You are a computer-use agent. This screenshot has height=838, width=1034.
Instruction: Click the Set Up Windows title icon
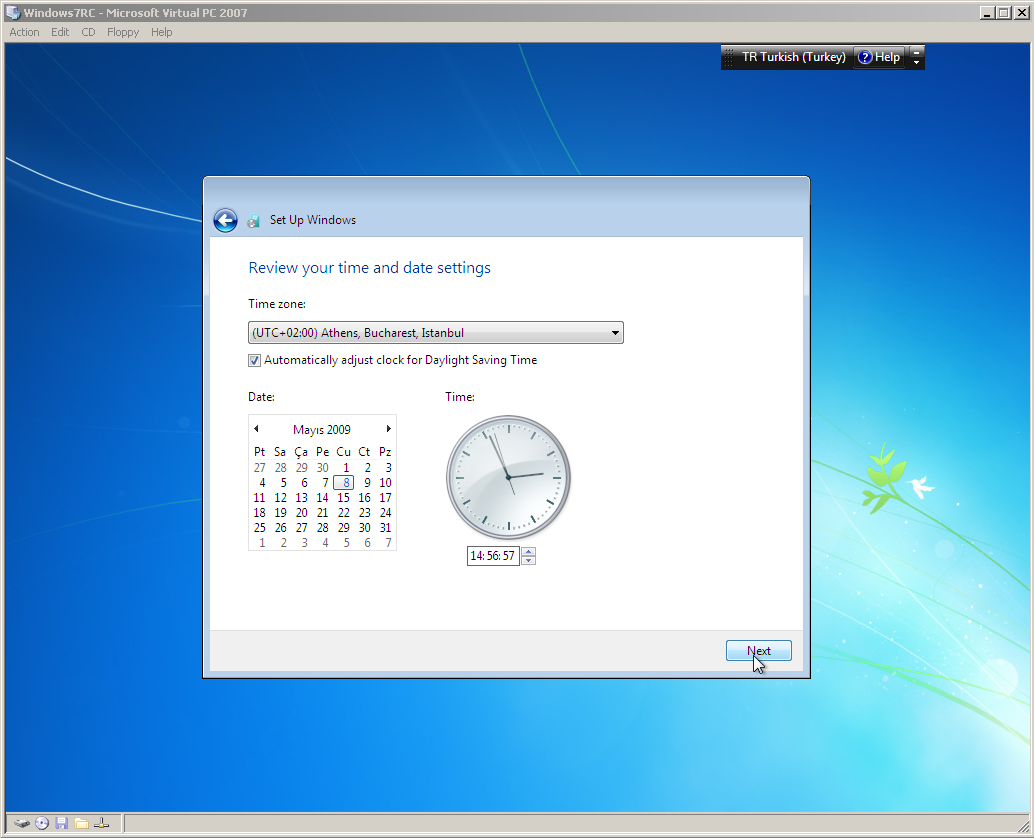[x=253, y=221]
